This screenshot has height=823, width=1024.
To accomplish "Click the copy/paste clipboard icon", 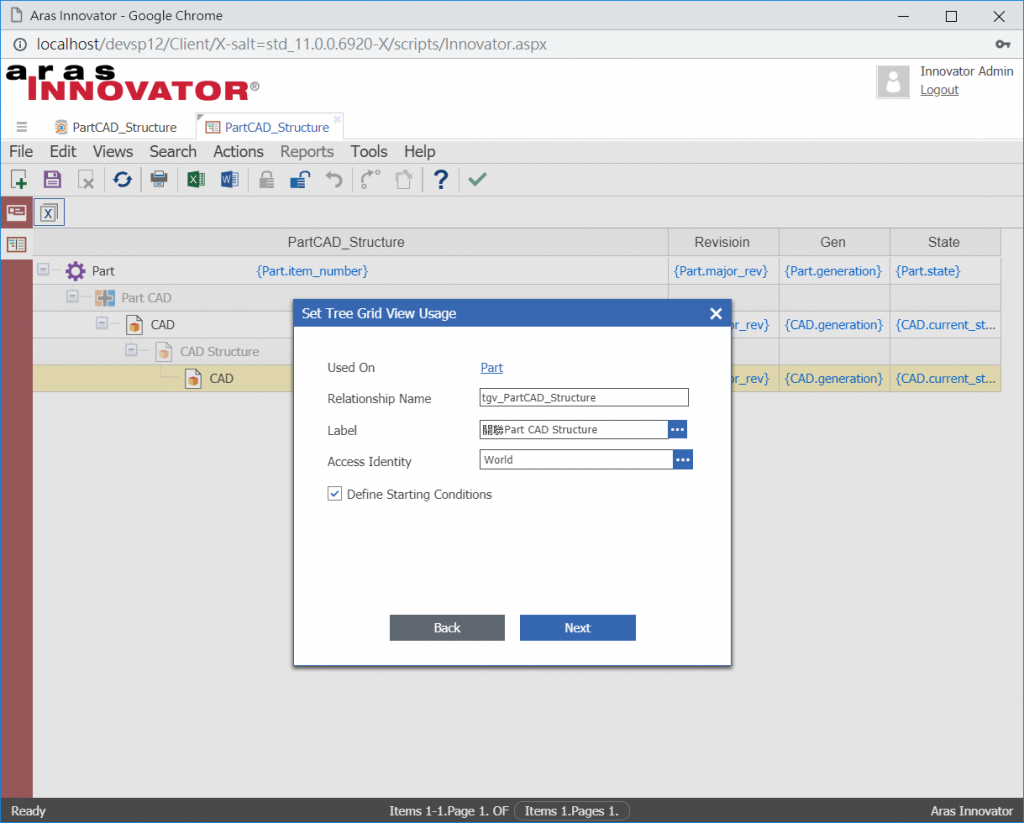I will (x=404, y=179).
